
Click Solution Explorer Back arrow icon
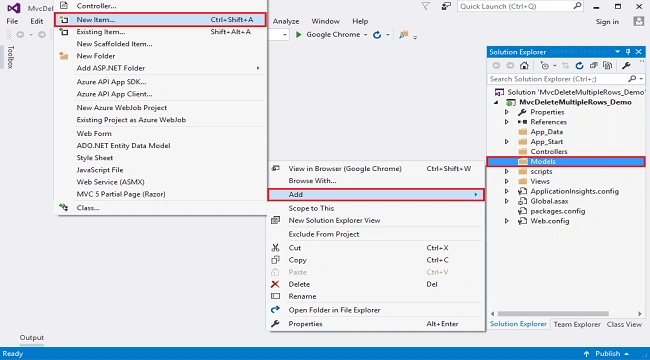496,66
